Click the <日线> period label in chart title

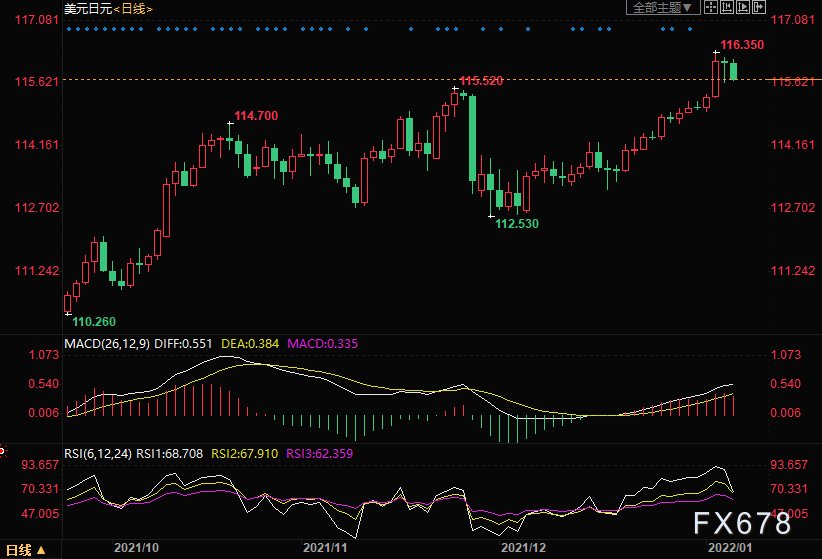(x=130, y=9)
